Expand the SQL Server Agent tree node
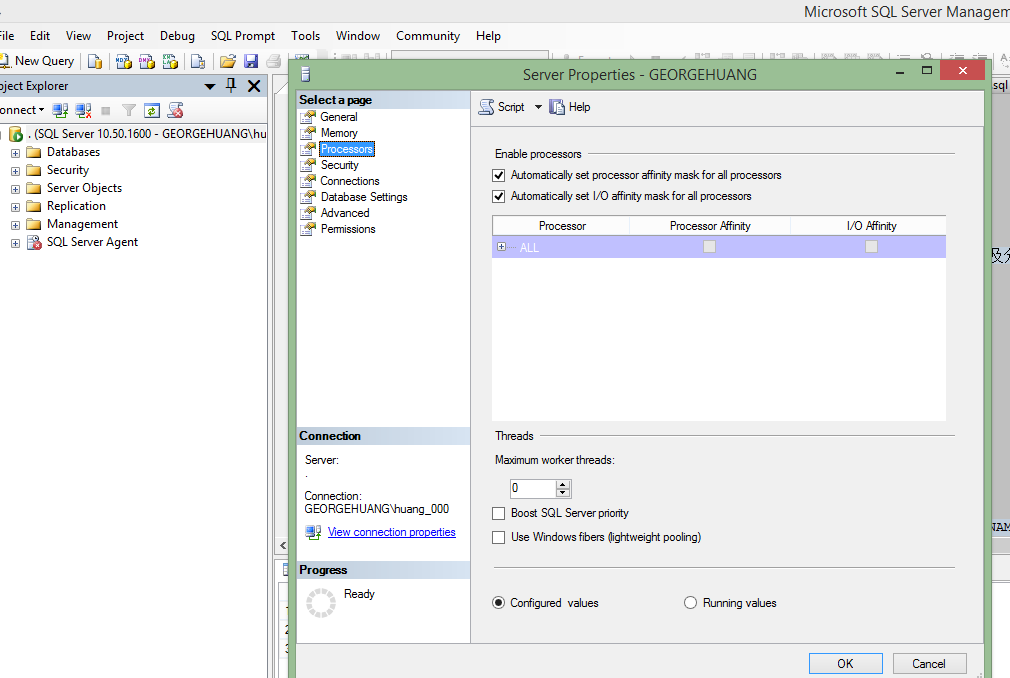The image size is (1010, 678). pos(15,243)
